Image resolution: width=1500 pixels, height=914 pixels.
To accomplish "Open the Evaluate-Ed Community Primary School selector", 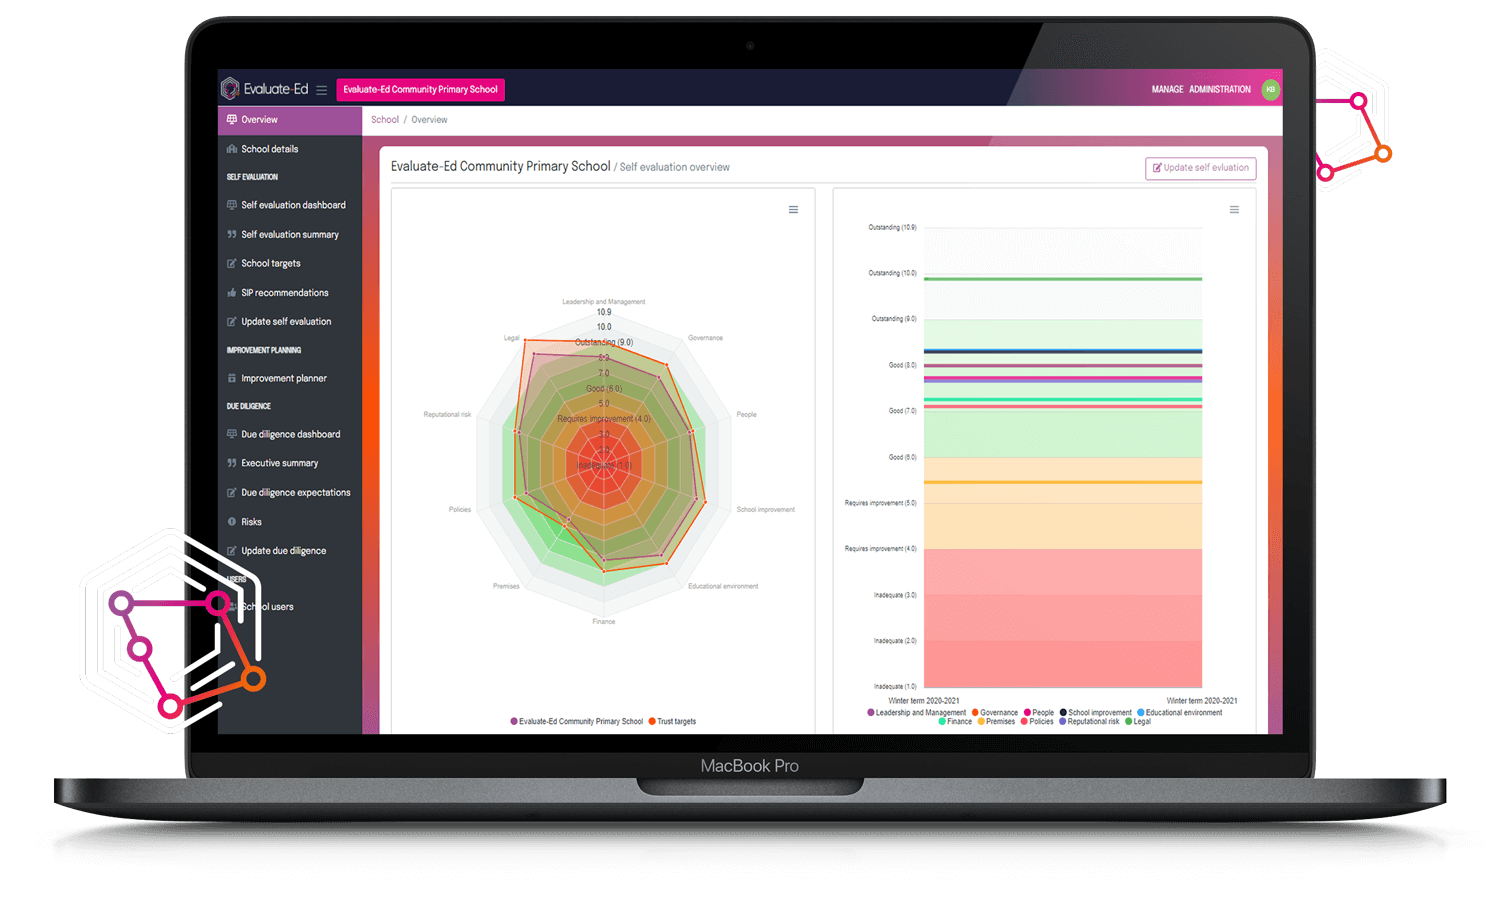I will (x=420, y=90).
